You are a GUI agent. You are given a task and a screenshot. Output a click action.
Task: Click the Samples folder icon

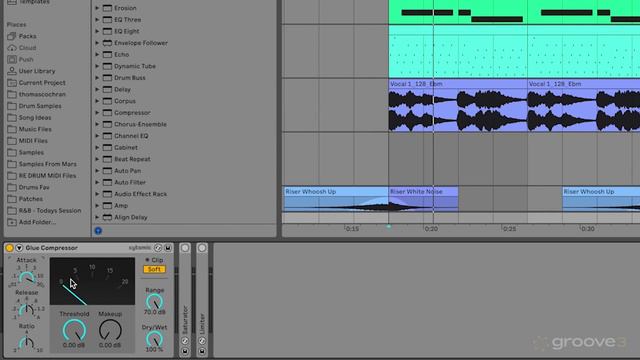12,152
